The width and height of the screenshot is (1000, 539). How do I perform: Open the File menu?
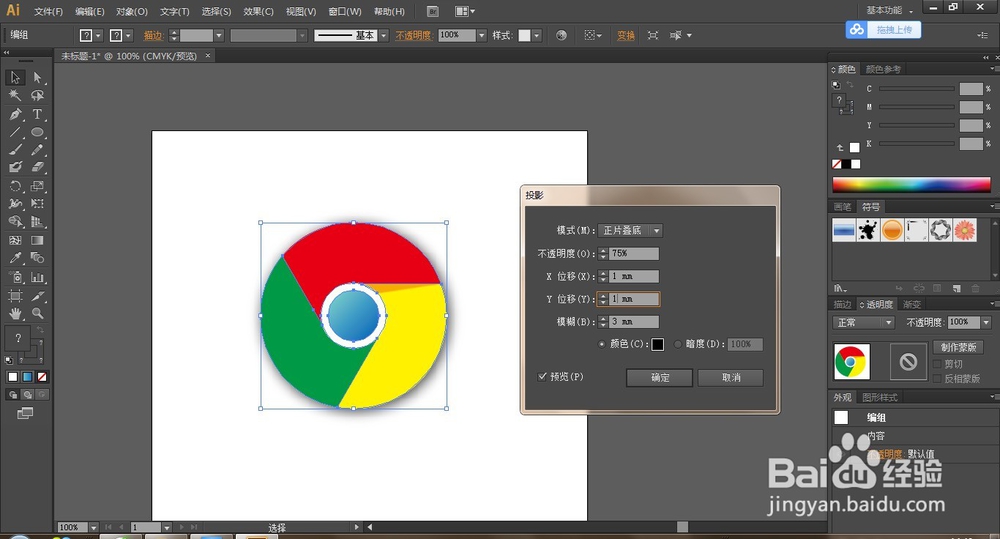[x=48, y=11]
